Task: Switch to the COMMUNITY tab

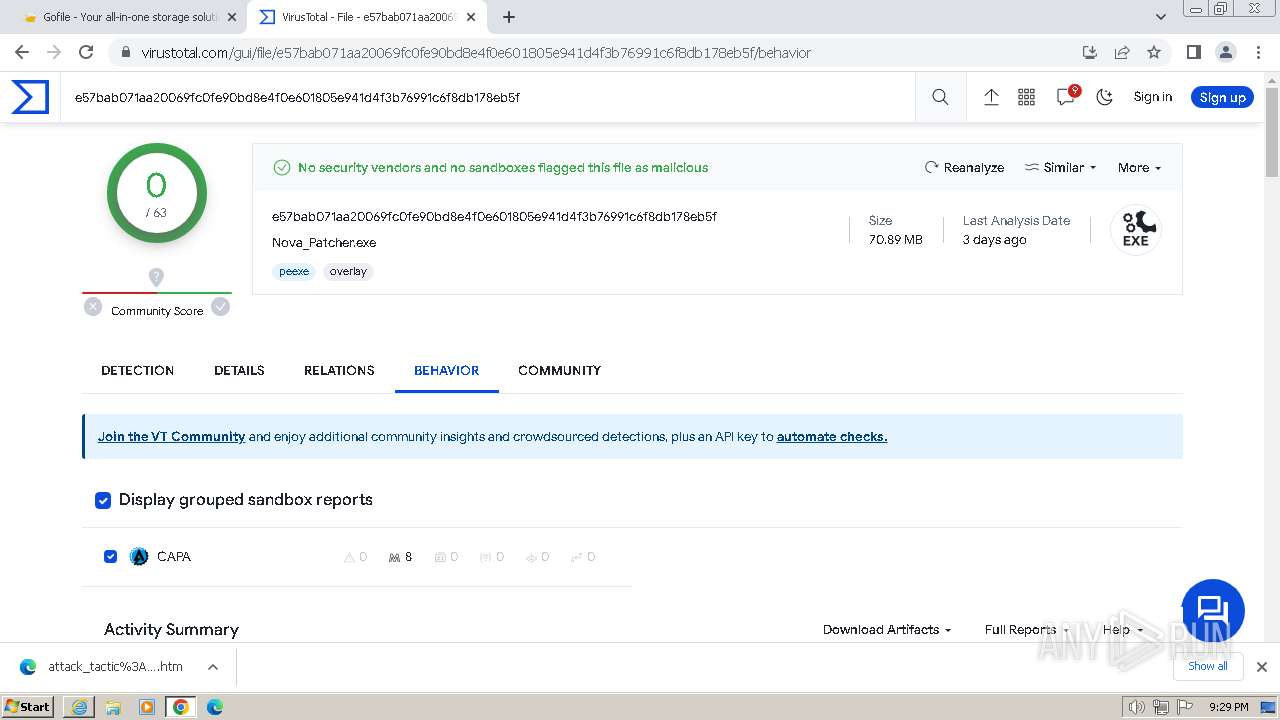Action: point(559,370)
